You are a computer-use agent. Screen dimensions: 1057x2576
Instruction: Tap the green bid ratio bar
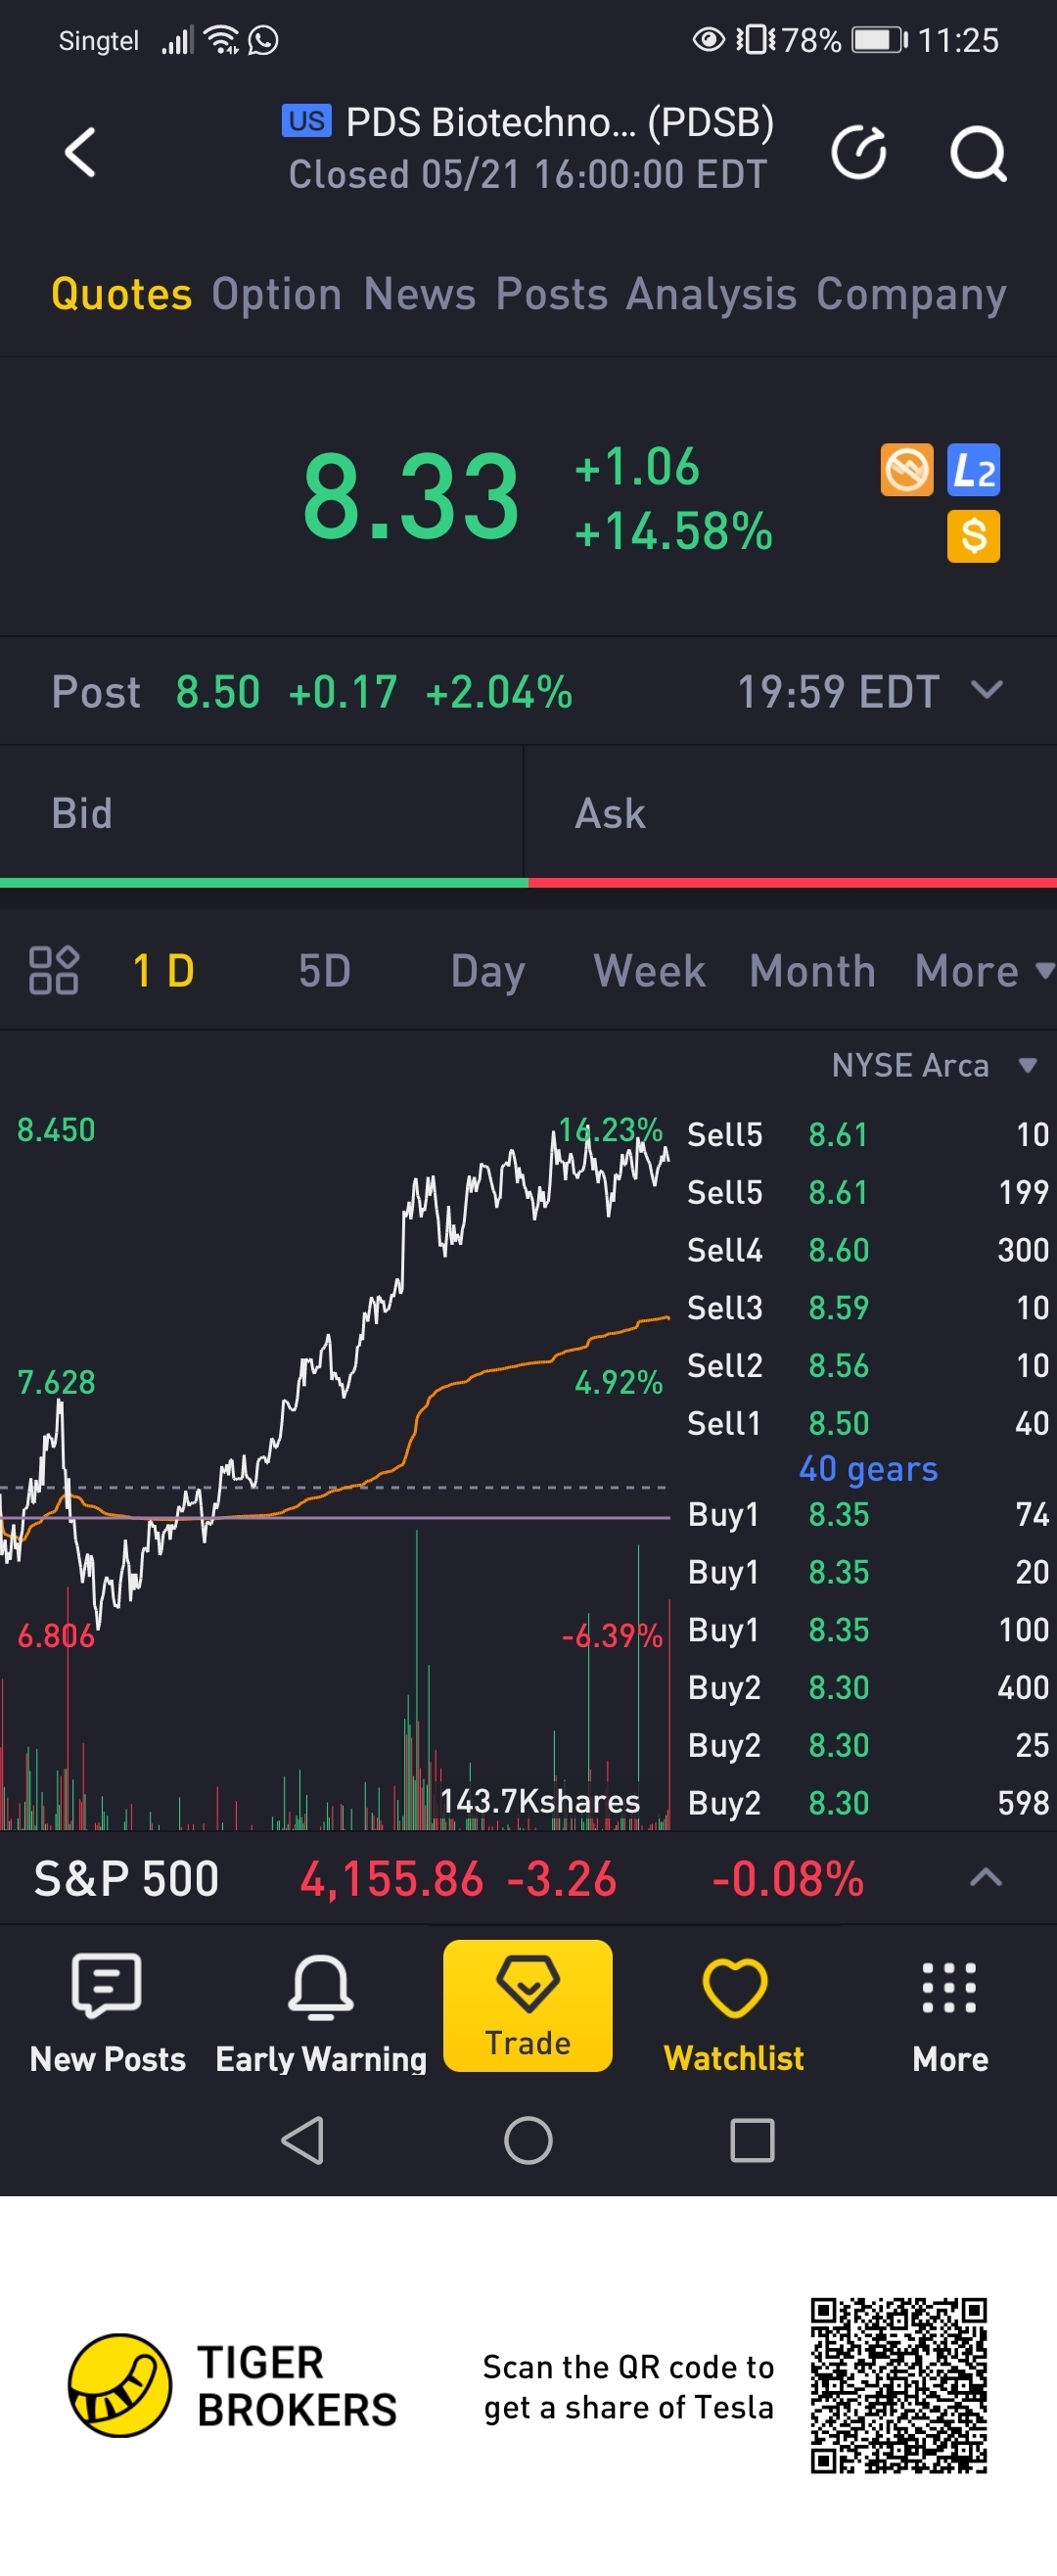point(264,882)
